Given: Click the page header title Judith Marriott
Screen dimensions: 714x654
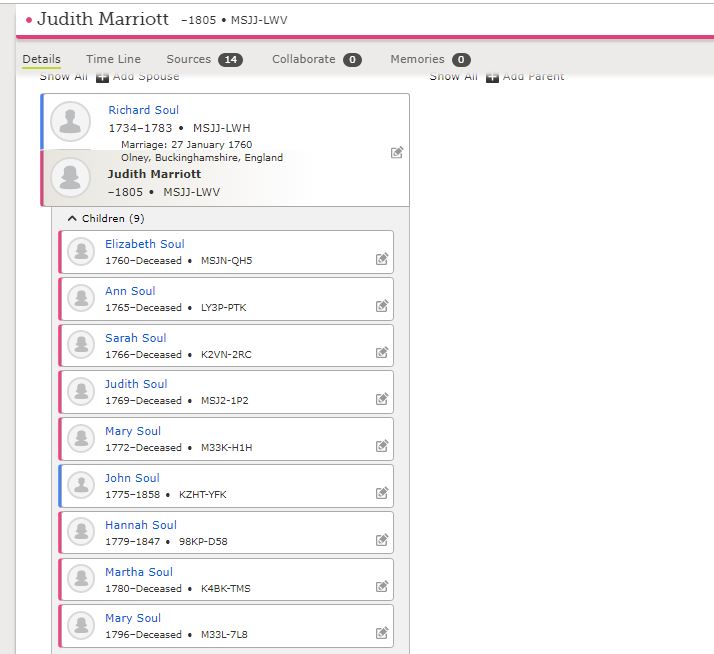Looking at the screenshot, I should 103,19.
